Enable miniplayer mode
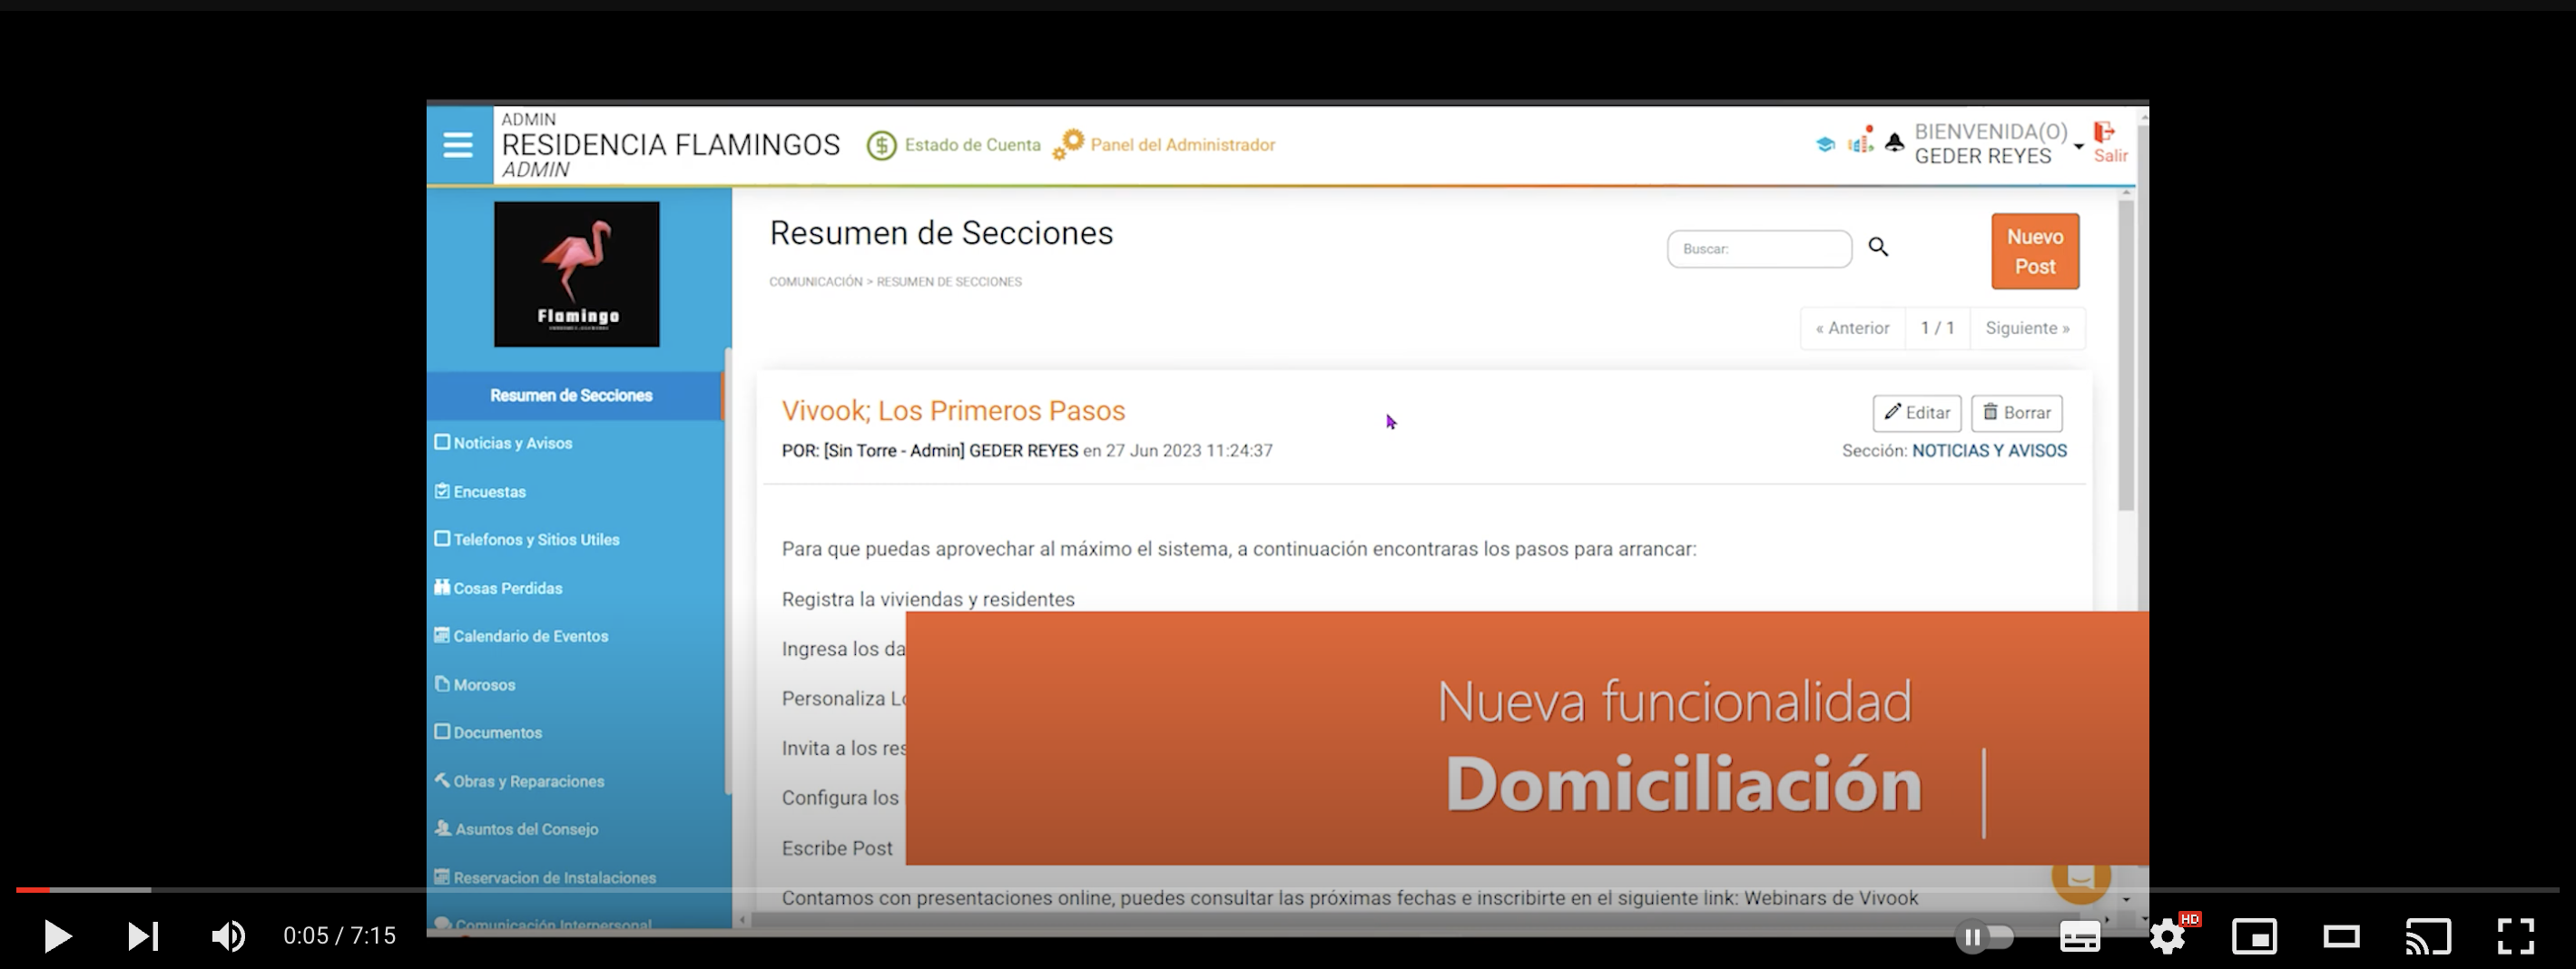Viewport: 2576px width, 969px height. pos(2255,937)
